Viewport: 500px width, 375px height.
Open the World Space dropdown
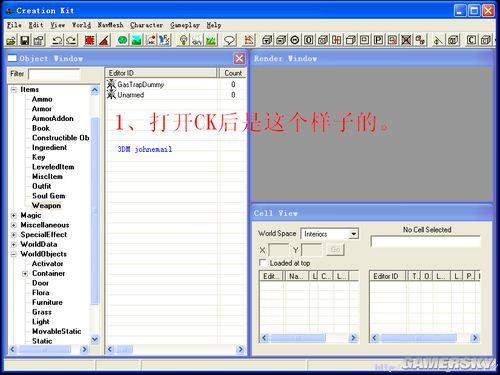coord(354,234)
